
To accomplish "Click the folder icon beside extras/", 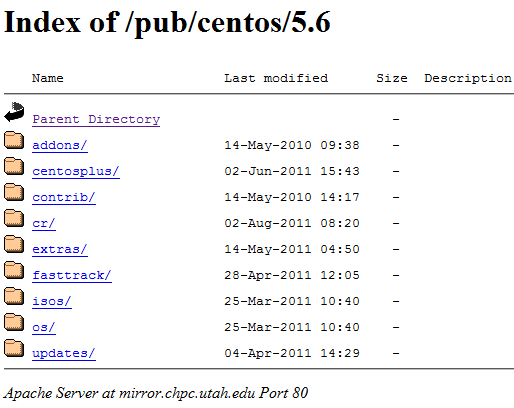I will (14, 244).
